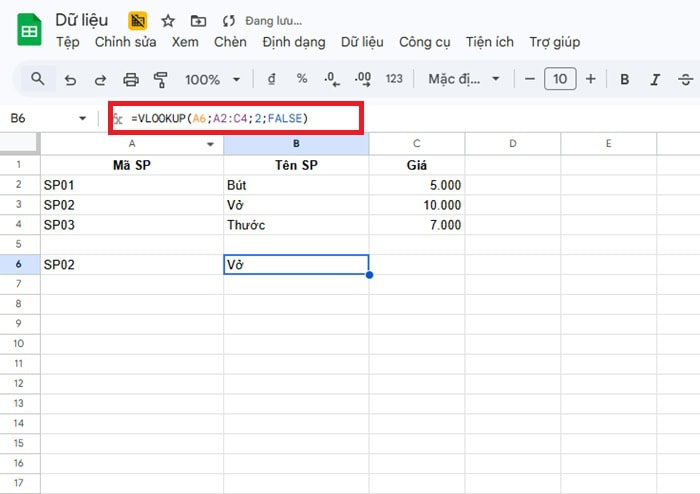Toggle italic formatting
700x494 pixels.
pyautogui.click(x=655, y=79)
